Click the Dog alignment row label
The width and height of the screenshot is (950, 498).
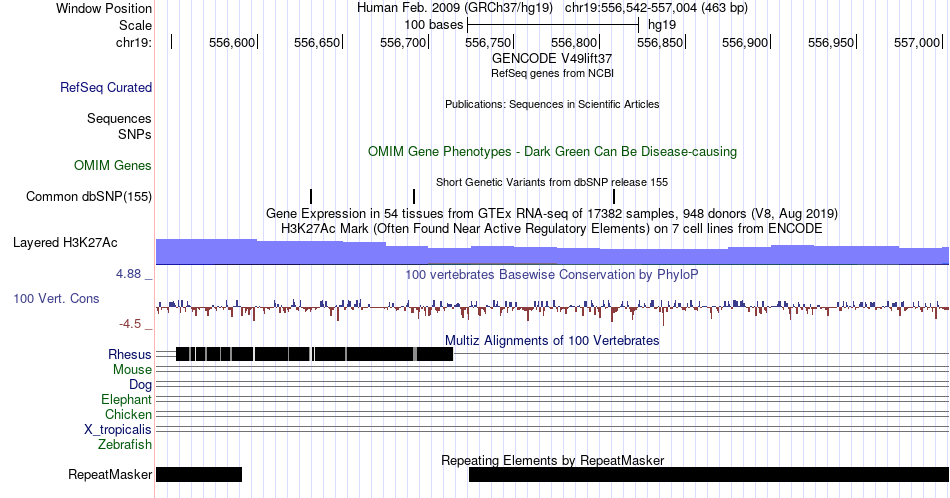(x=140, y=385)
